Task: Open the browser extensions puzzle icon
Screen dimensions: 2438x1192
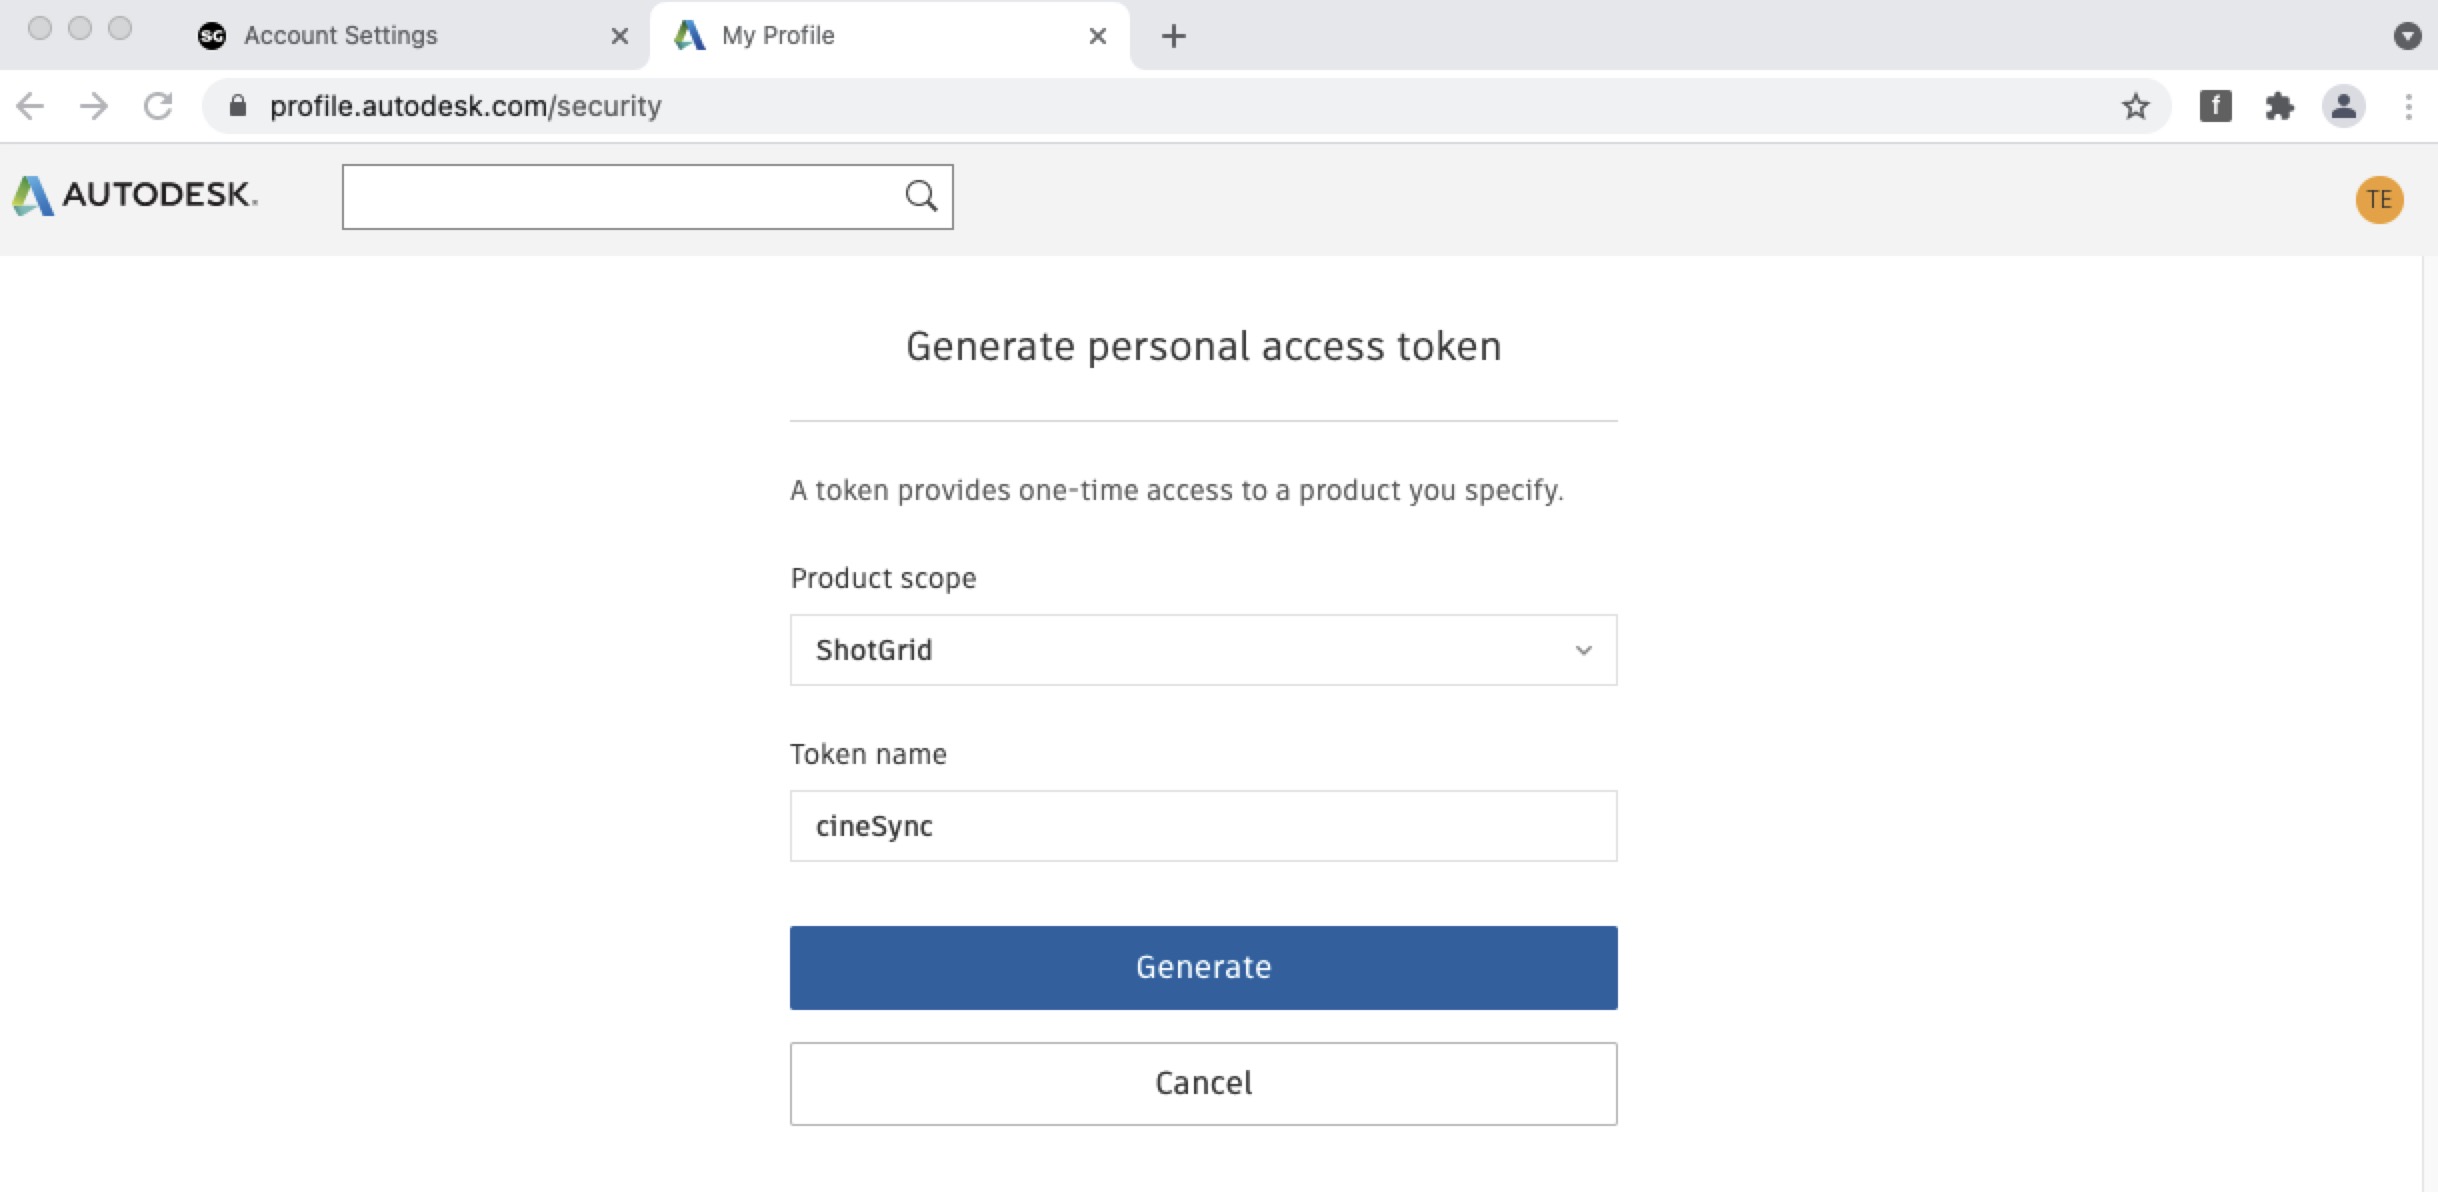Action: 2279,106
